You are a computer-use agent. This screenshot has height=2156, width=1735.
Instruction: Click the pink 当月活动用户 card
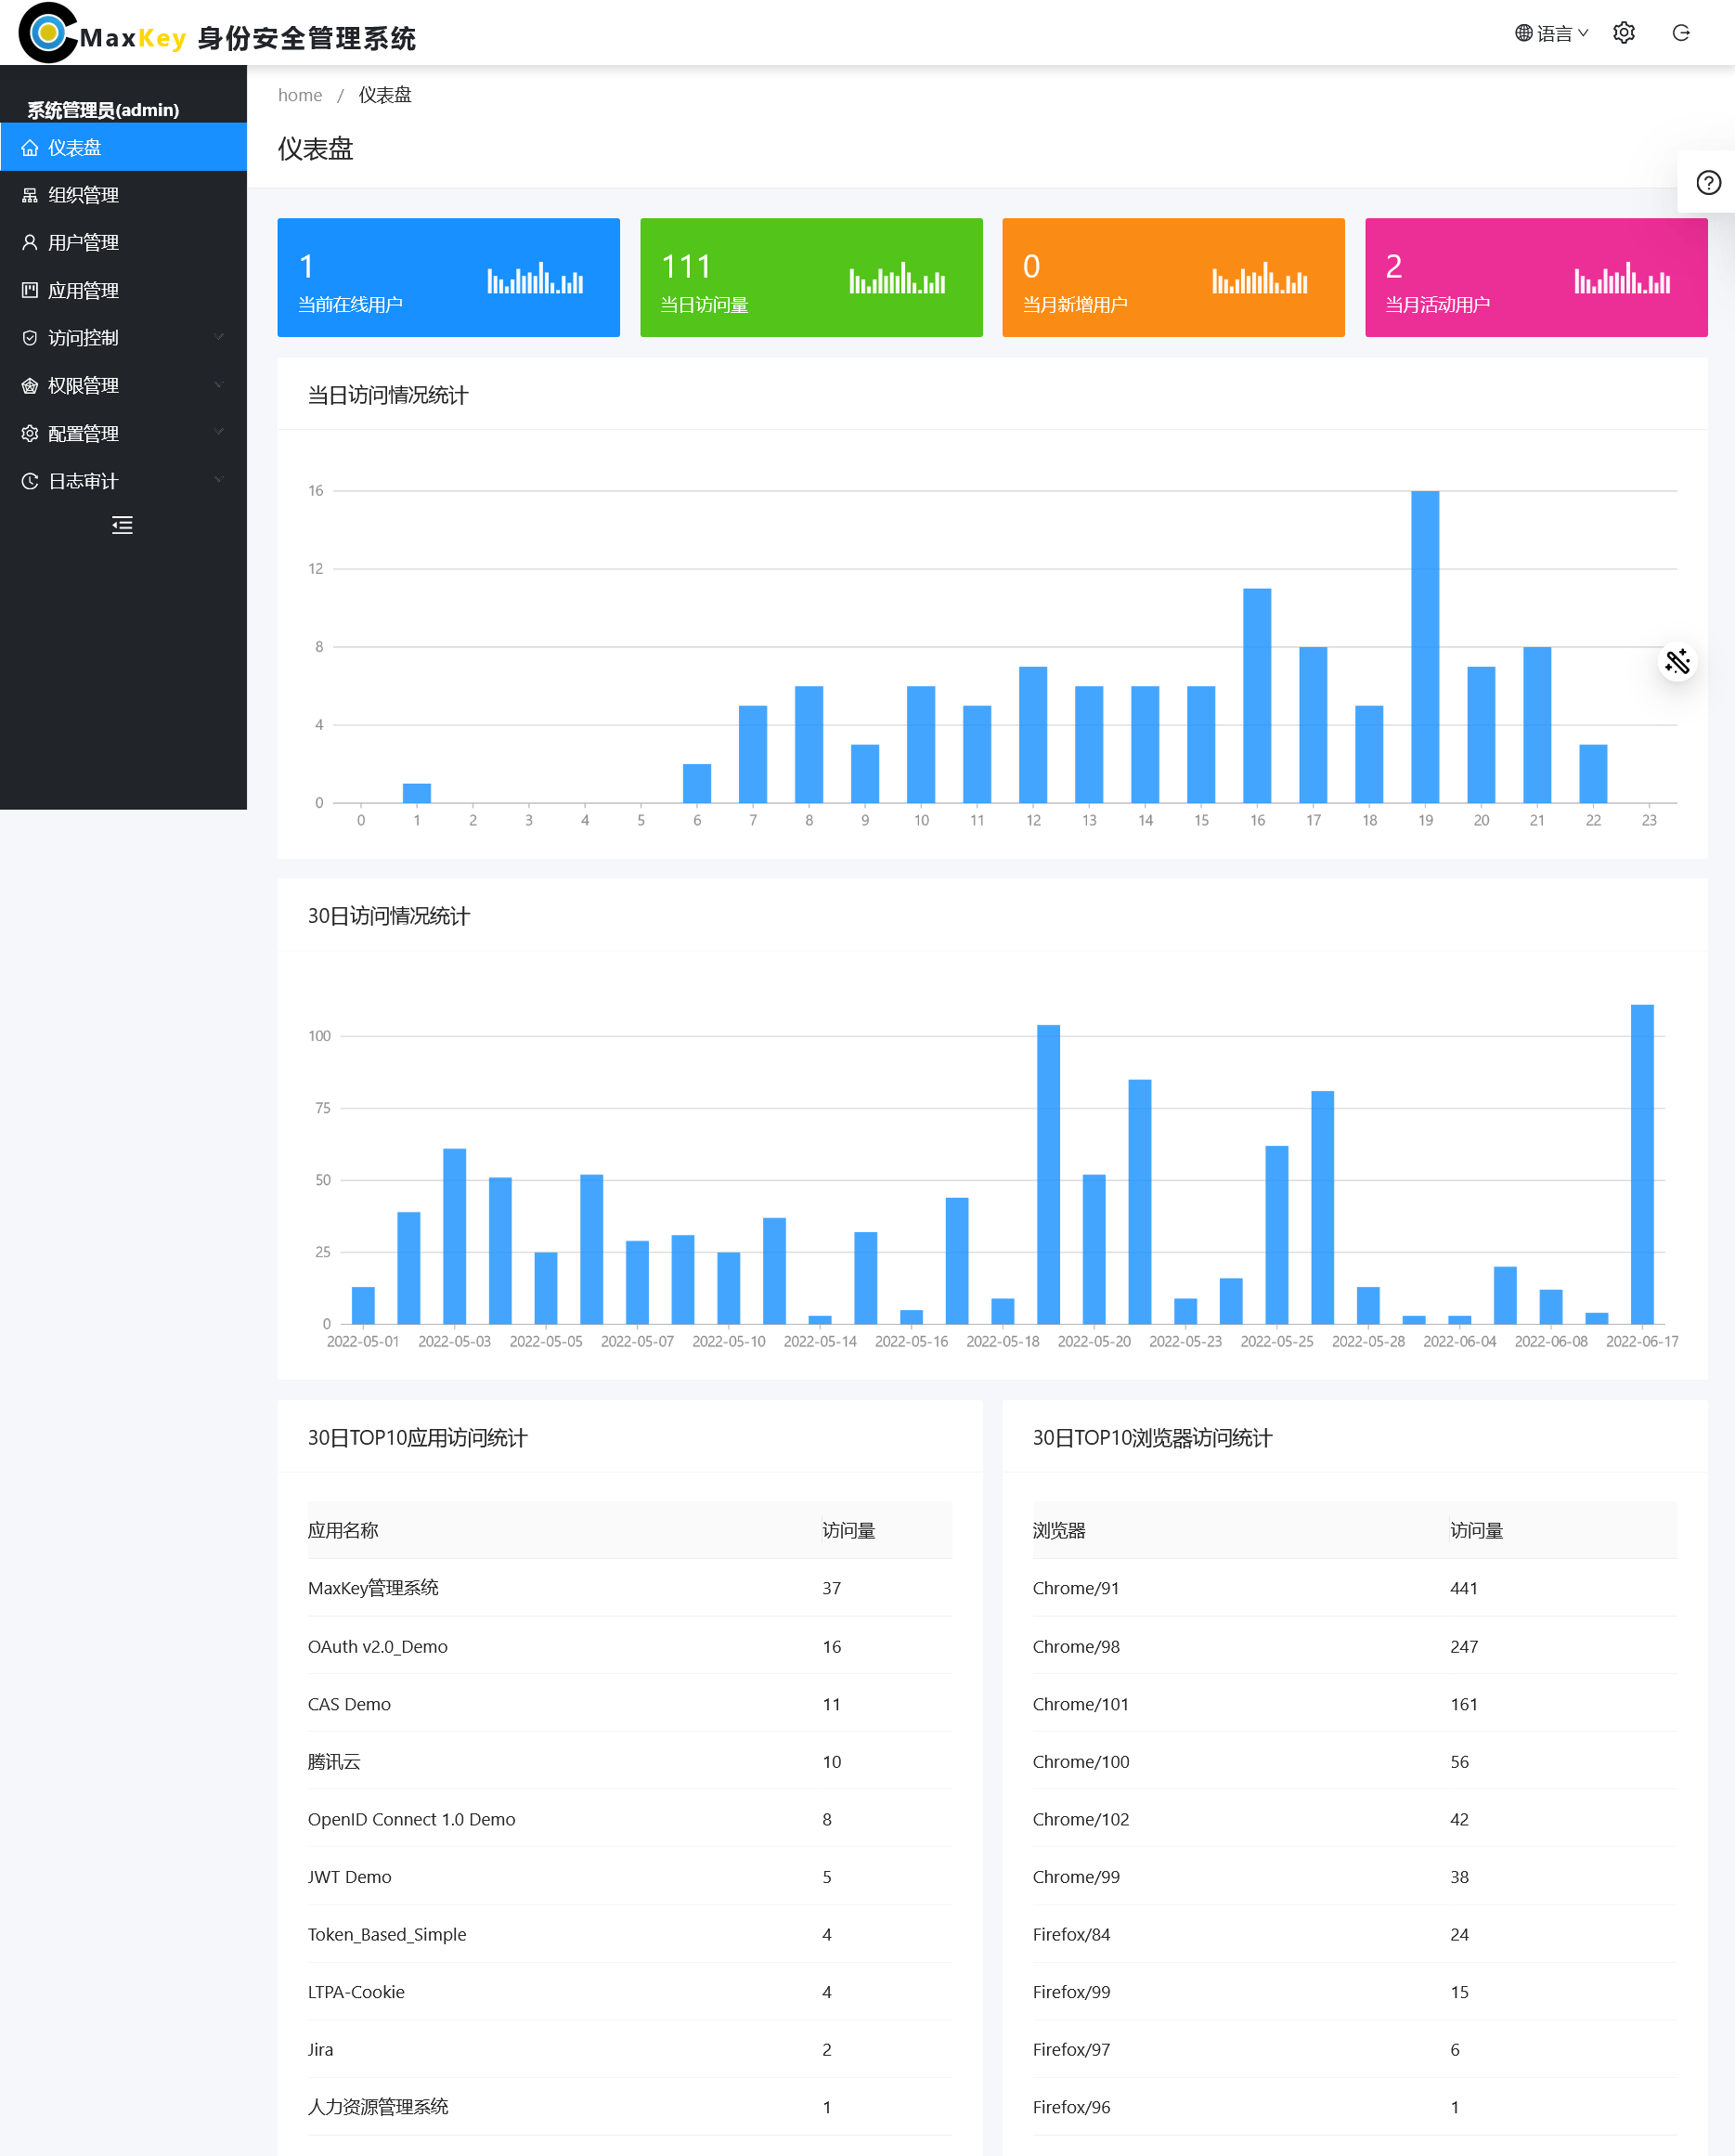pyautogui.click(x=1535, y=278)
